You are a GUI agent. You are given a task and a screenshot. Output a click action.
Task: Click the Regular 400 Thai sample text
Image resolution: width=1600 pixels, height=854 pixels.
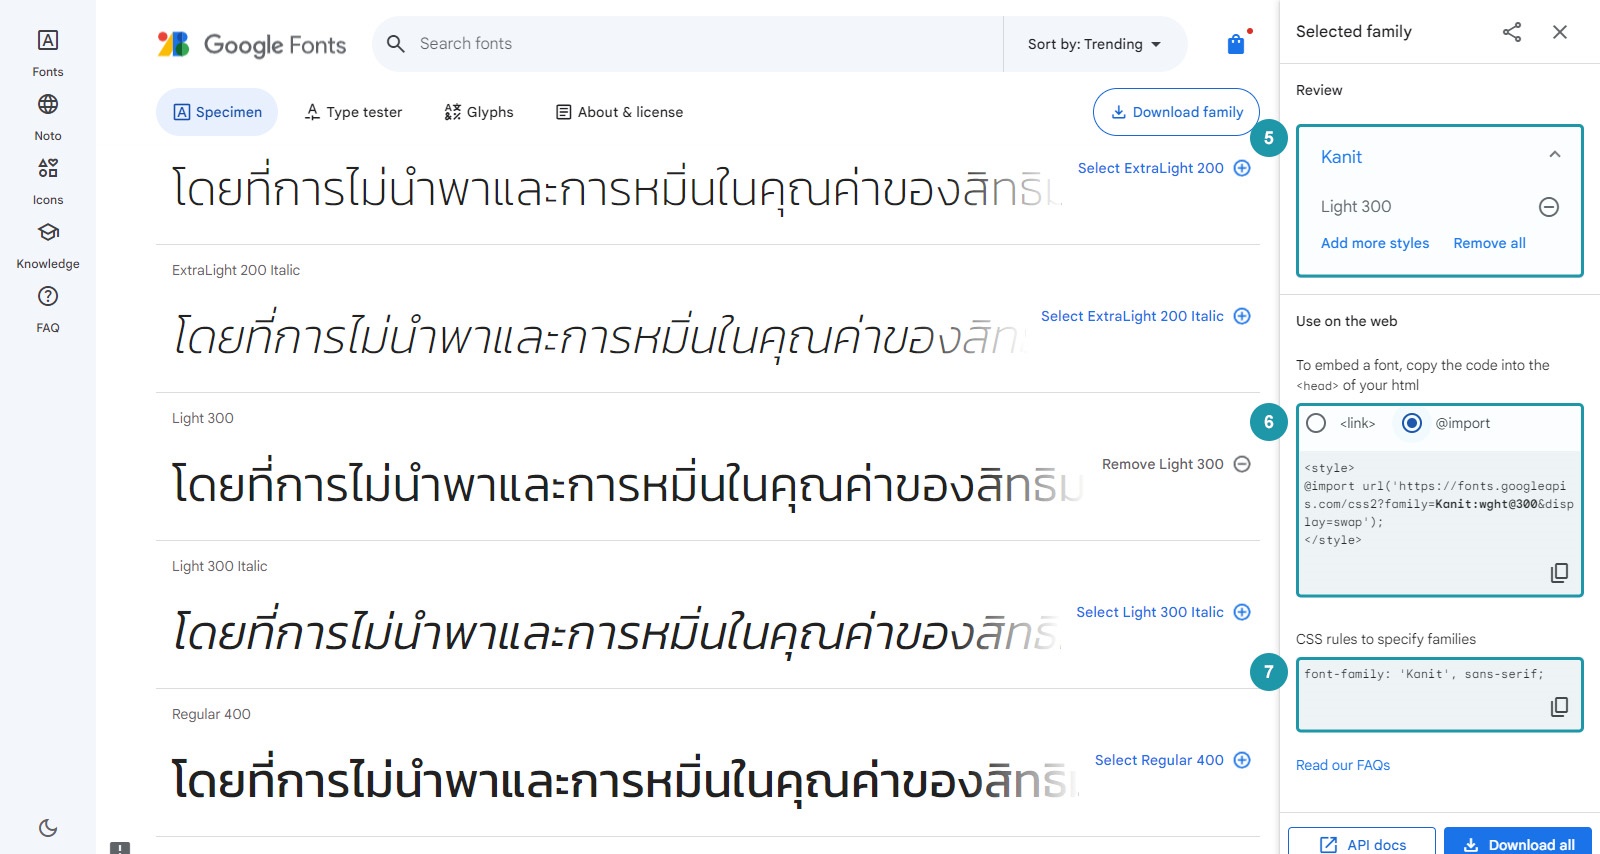[626, 780]
